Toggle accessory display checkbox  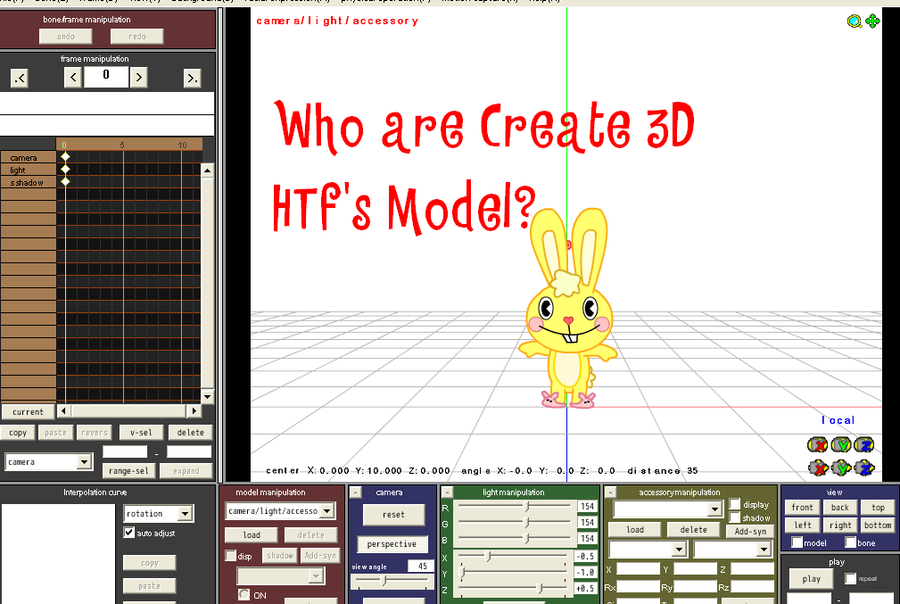point(735,504)
